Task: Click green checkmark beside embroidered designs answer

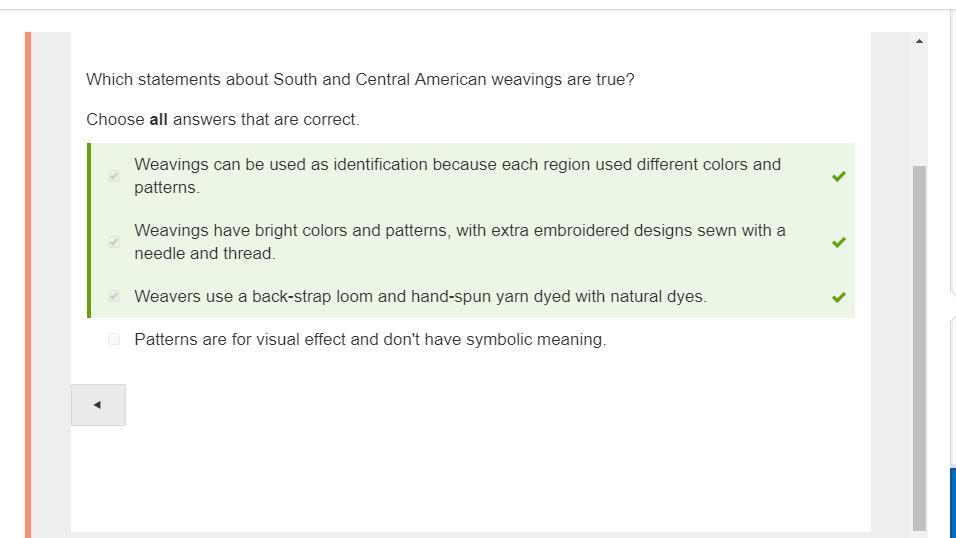Action: (x=839, y=242)
